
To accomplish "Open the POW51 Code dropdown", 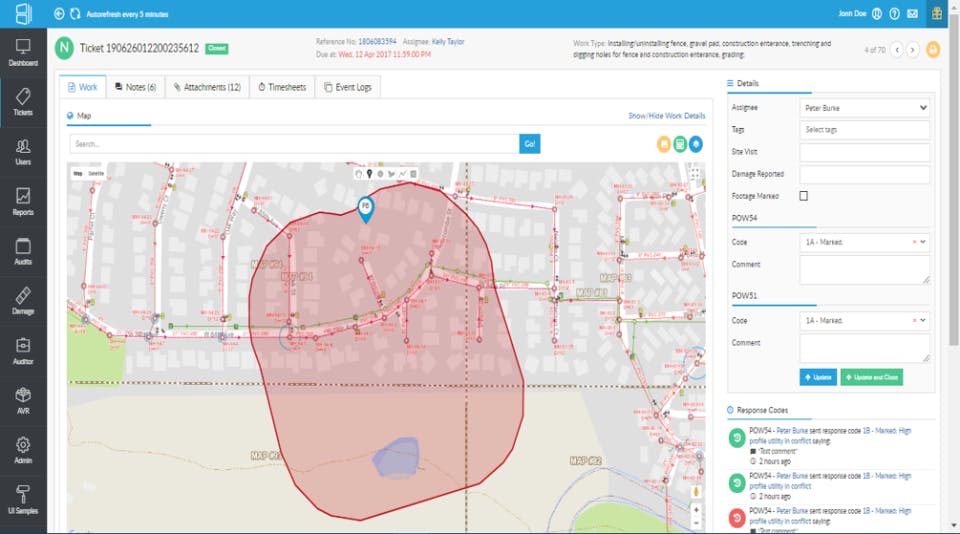I will [864, 320].
